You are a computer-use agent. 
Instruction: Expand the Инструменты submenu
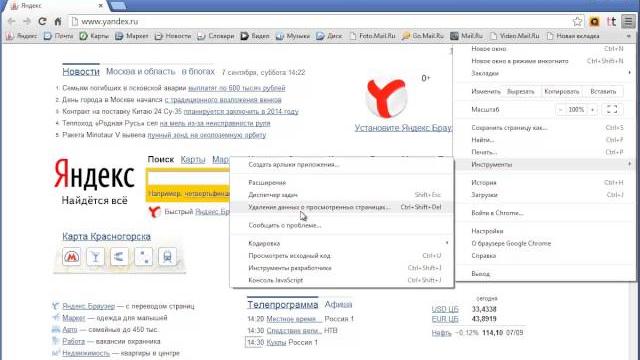coord(546,164)
